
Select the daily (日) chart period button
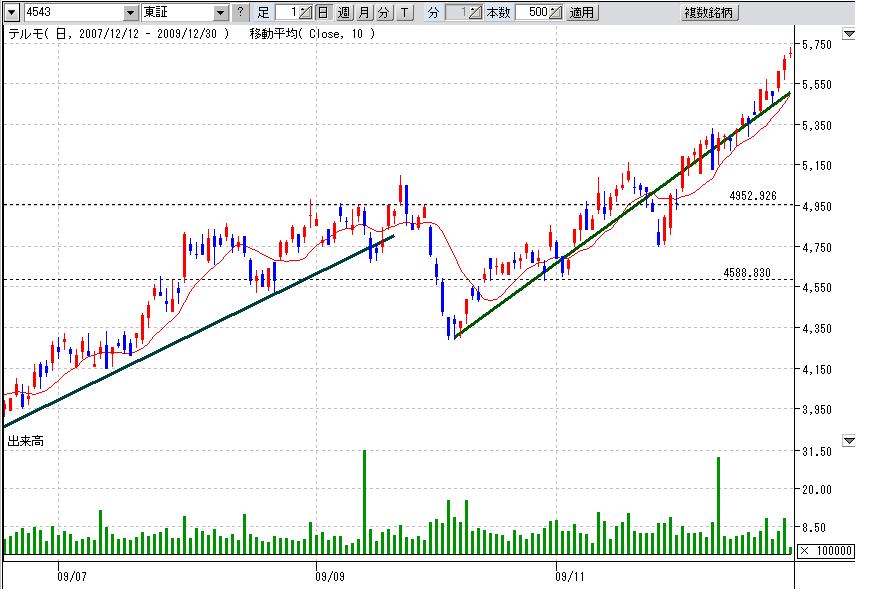(322, 13)
